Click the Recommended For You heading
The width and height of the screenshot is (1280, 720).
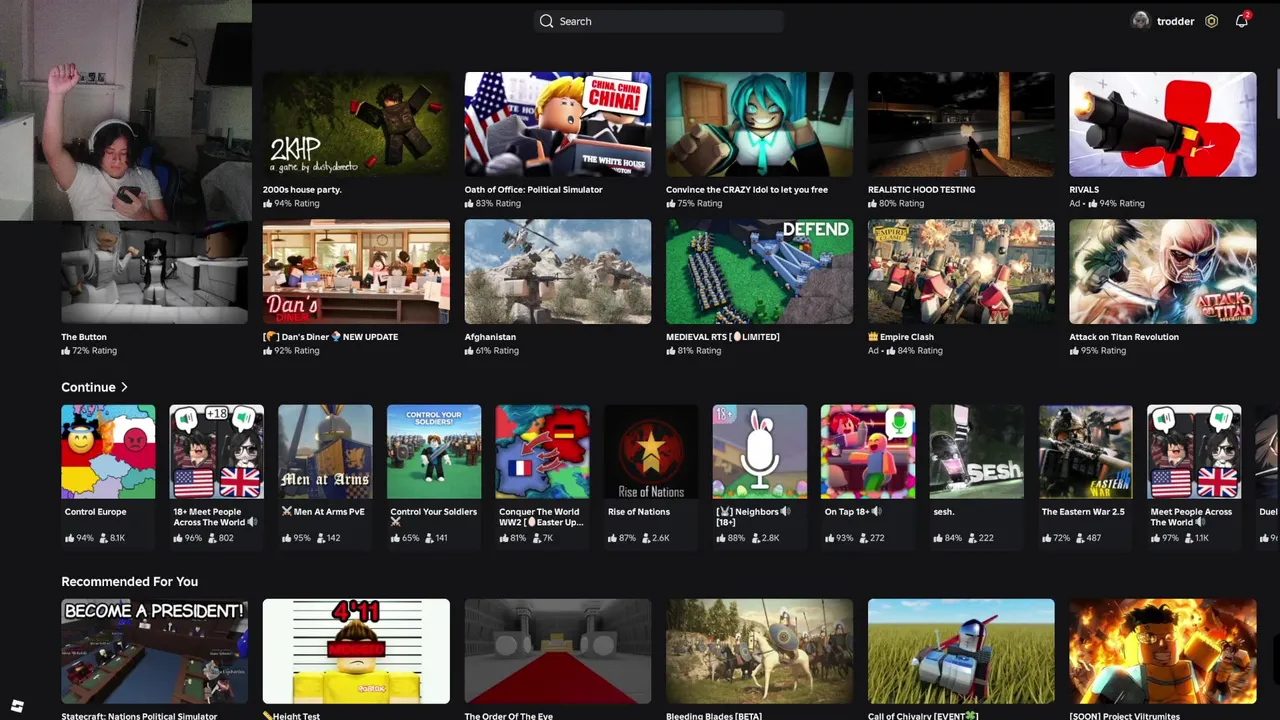coord(129,581)
